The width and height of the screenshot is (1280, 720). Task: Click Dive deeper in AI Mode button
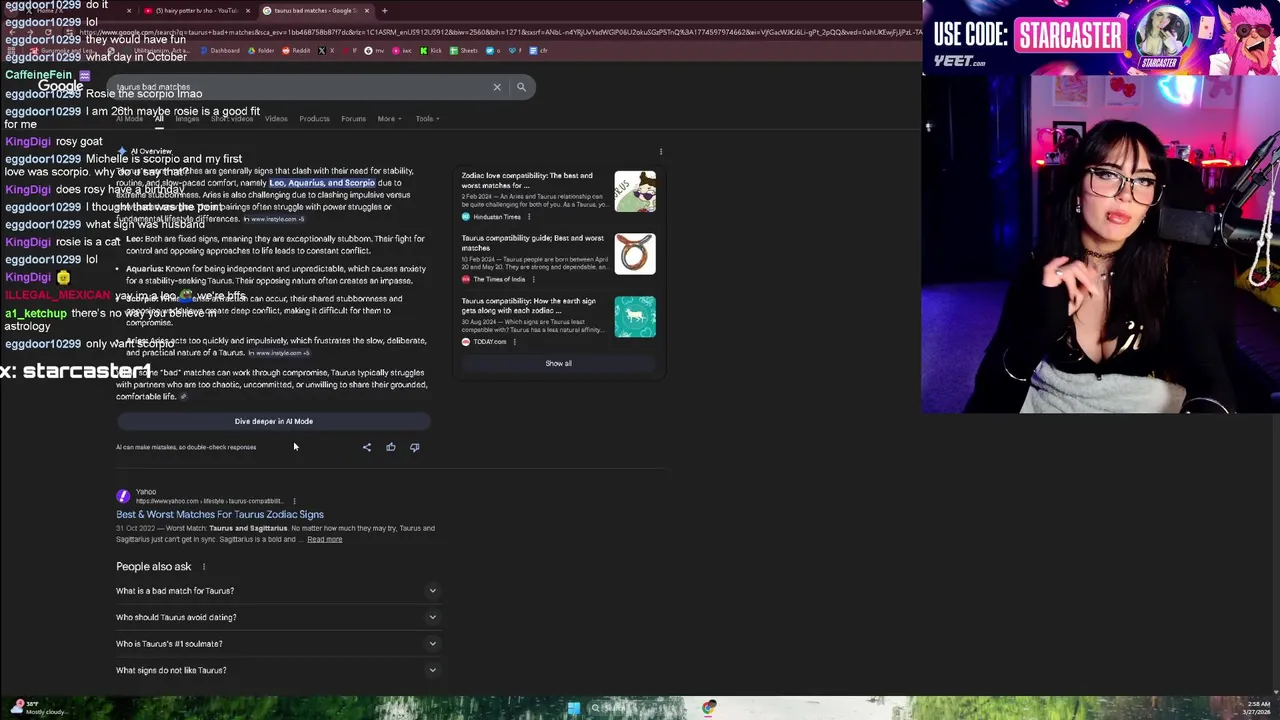tap(274, 421)
